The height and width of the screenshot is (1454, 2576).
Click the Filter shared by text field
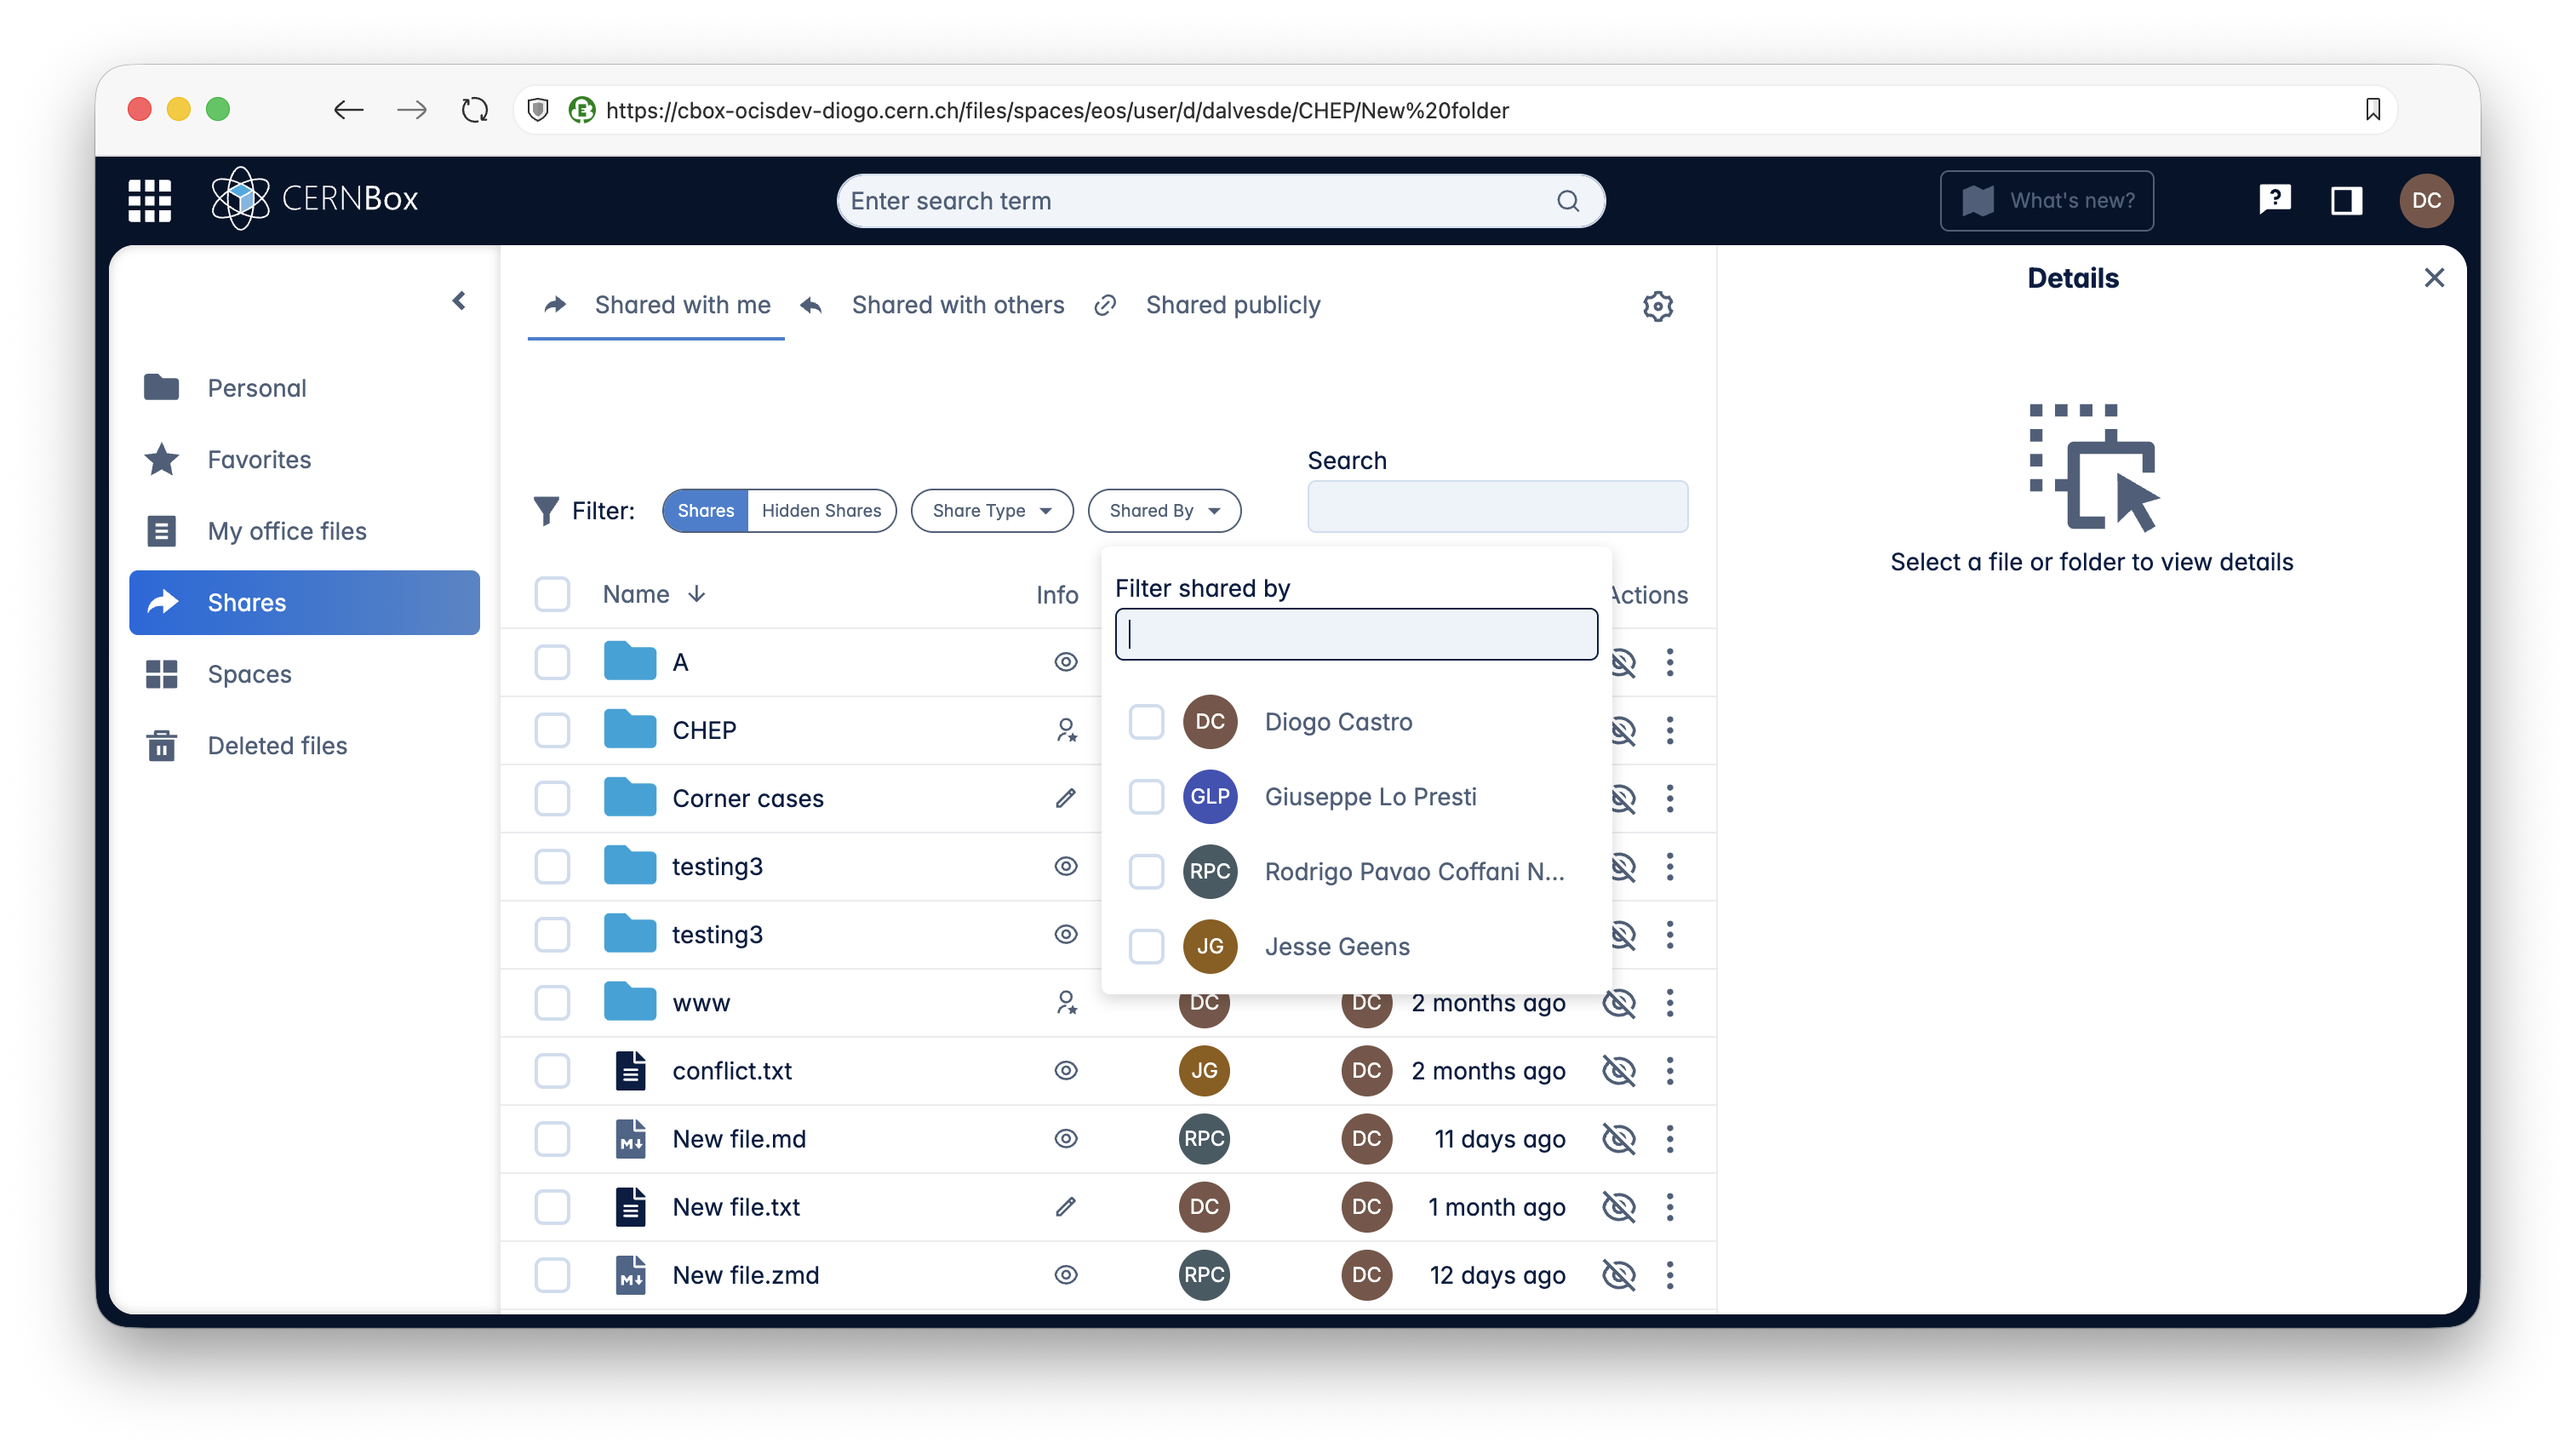tap(1356, 634)
